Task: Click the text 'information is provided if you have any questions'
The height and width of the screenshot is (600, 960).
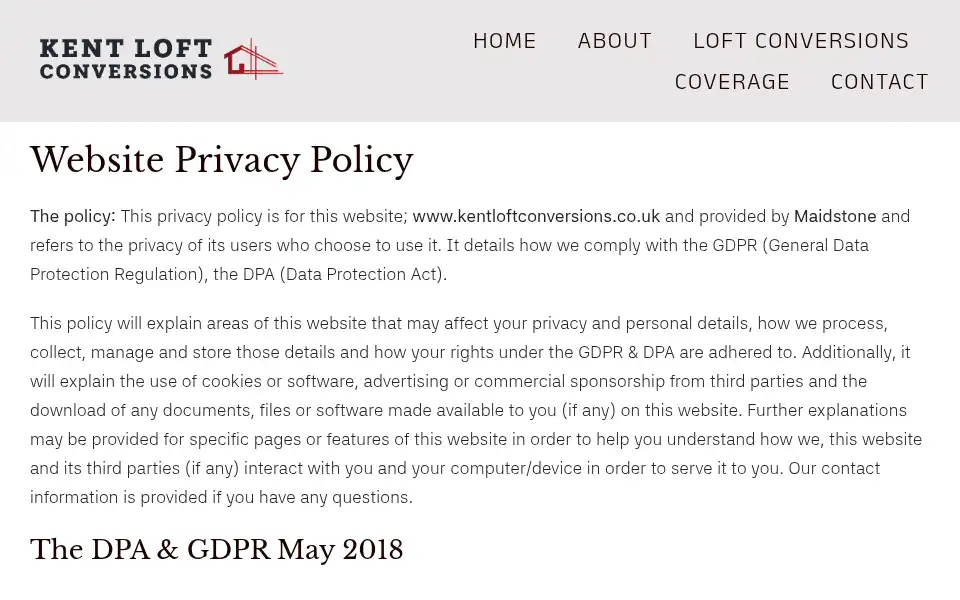Action: tap(219, 497)
